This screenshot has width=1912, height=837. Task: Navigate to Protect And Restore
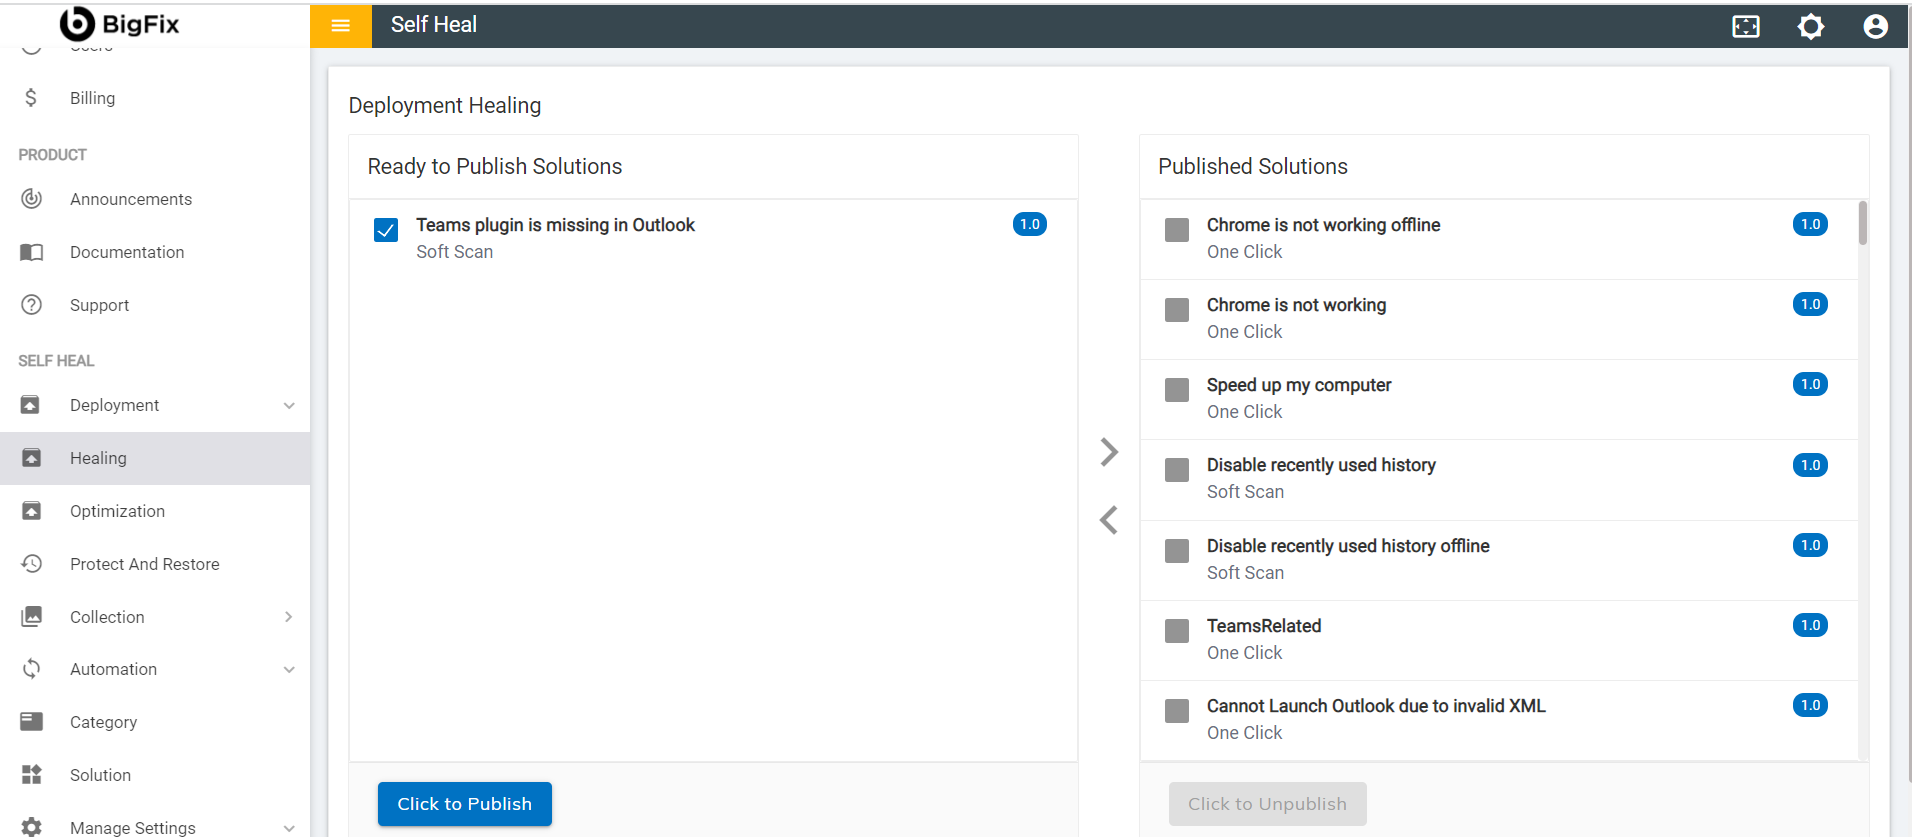tap(155, 564)
